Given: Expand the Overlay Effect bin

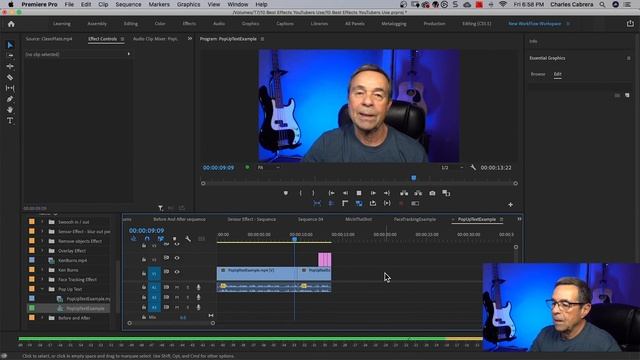Looking at the screenshot, I should point(42,251).
